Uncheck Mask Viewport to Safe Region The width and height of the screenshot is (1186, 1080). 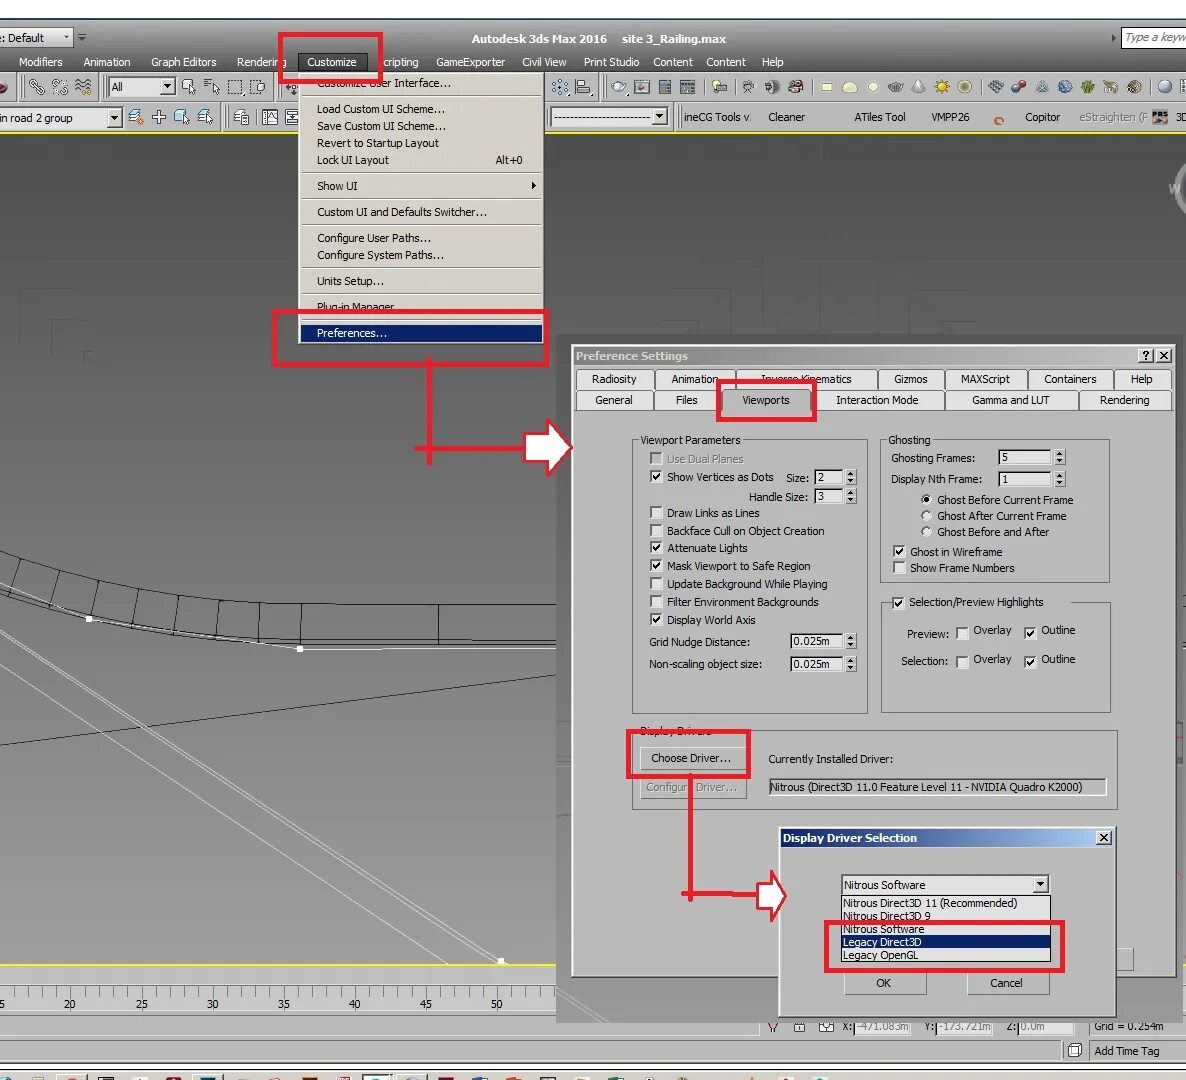click(x=656, y=566)
